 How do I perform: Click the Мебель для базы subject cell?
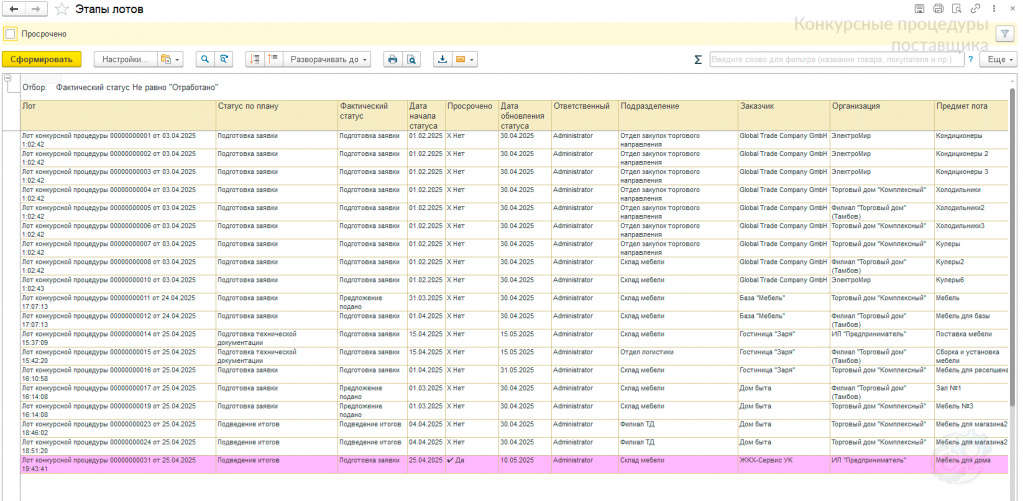(x=971, y=320)
